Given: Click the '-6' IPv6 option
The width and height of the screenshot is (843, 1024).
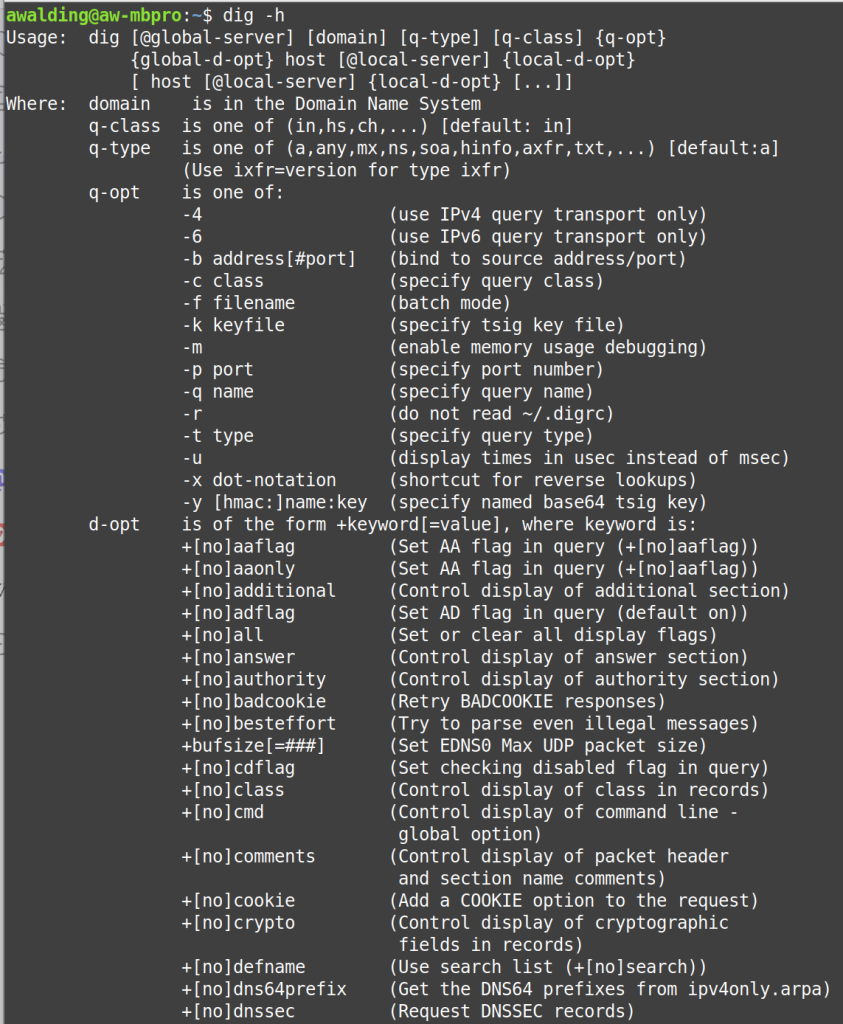Looking at the screenshot, I should [192, 237].
